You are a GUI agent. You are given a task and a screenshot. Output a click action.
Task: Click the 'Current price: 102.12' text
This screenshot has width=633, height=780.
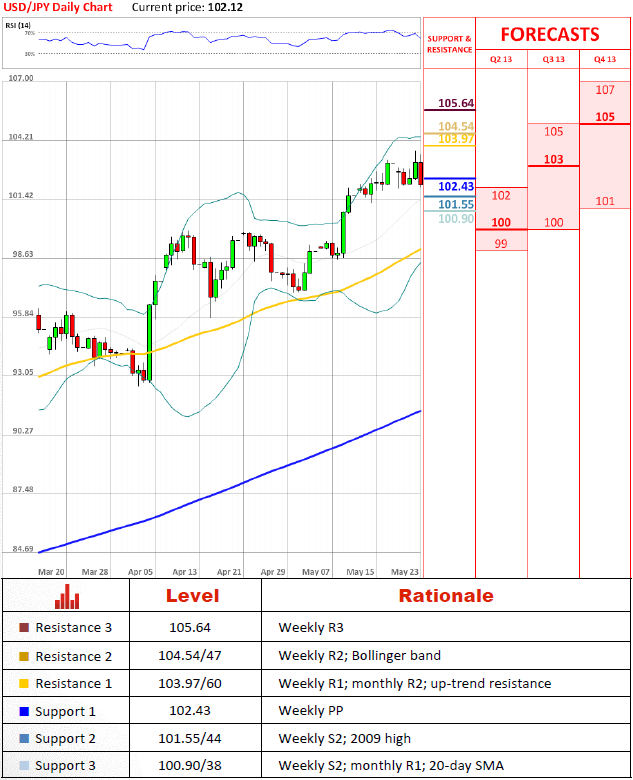pyautogui.click(x=187, y=7)
